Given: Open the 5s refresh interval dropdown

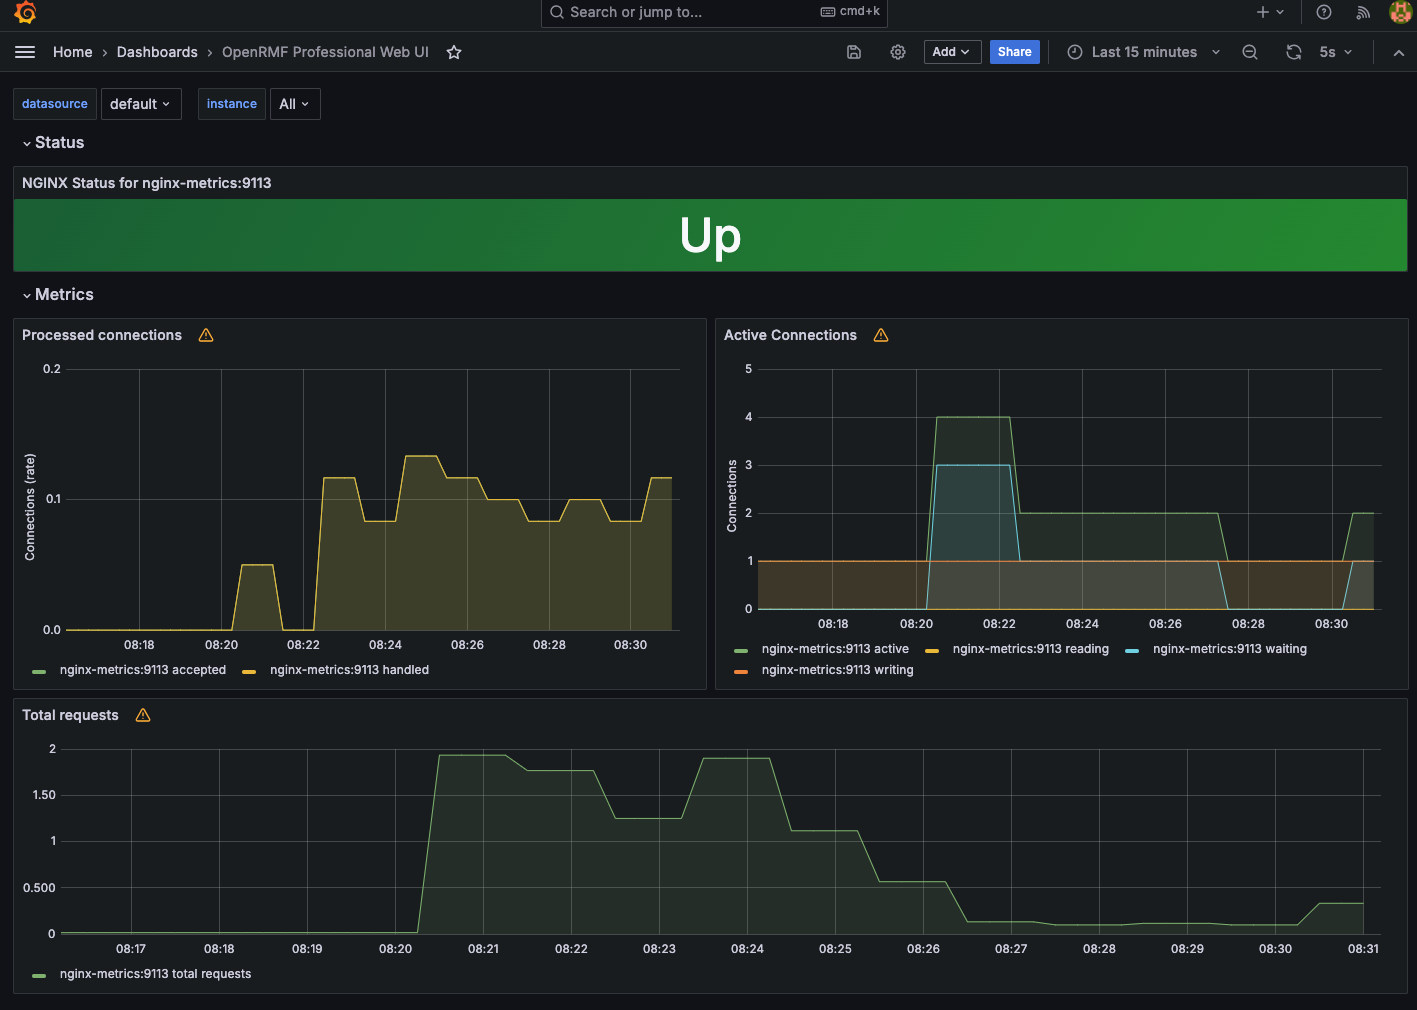Looking at the screenshot, I should coord(1336,52).
